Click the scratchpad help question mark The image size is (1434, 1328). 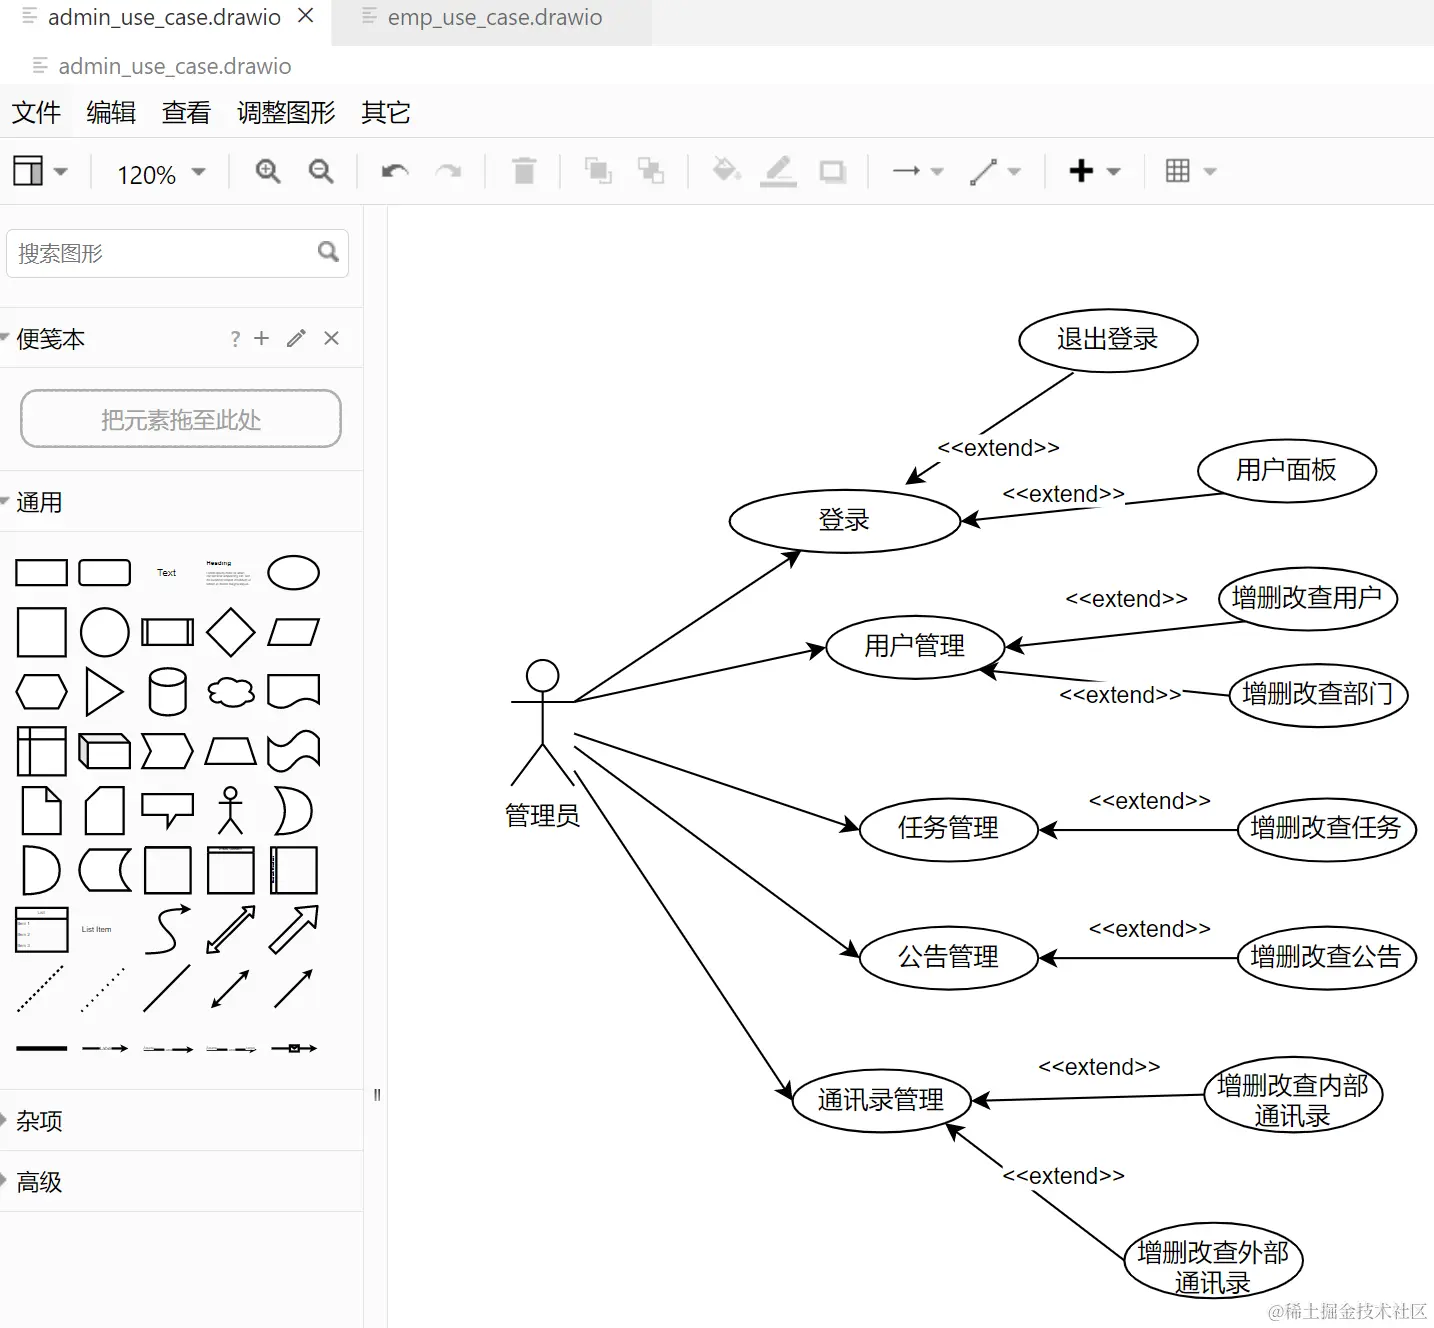235,339
